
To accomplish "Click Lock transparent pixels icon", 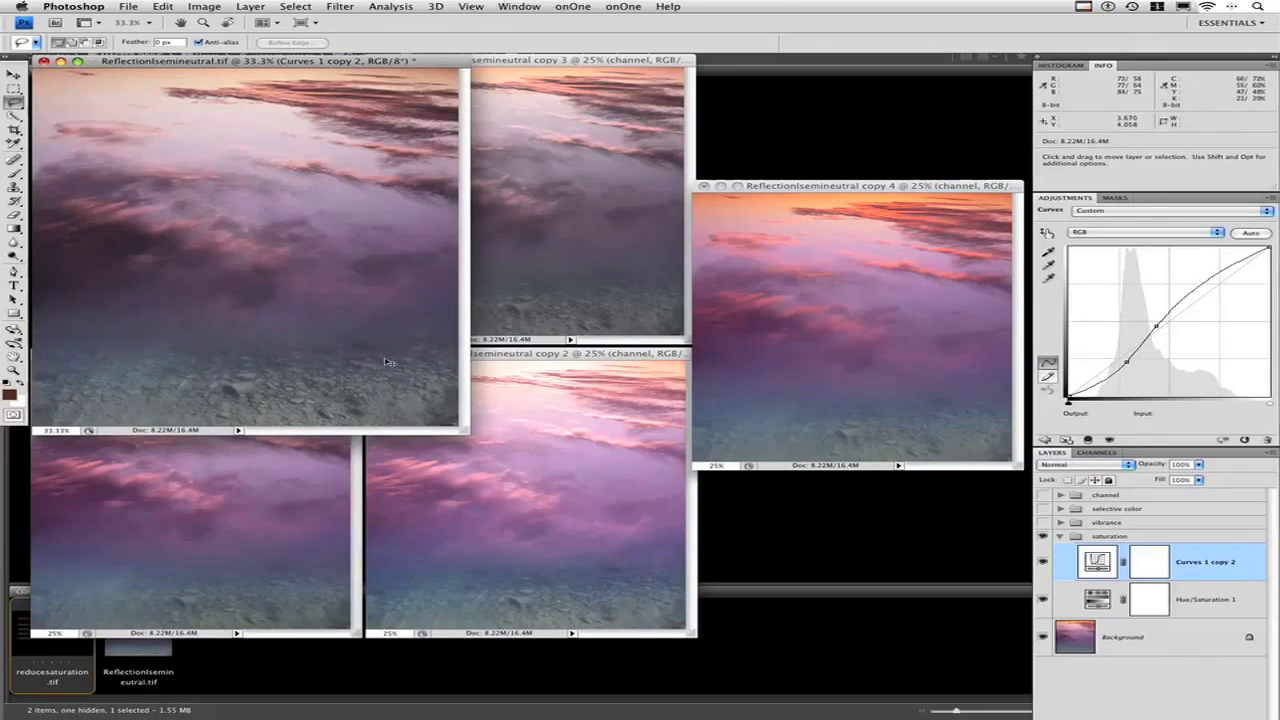I will point(1068,480).
